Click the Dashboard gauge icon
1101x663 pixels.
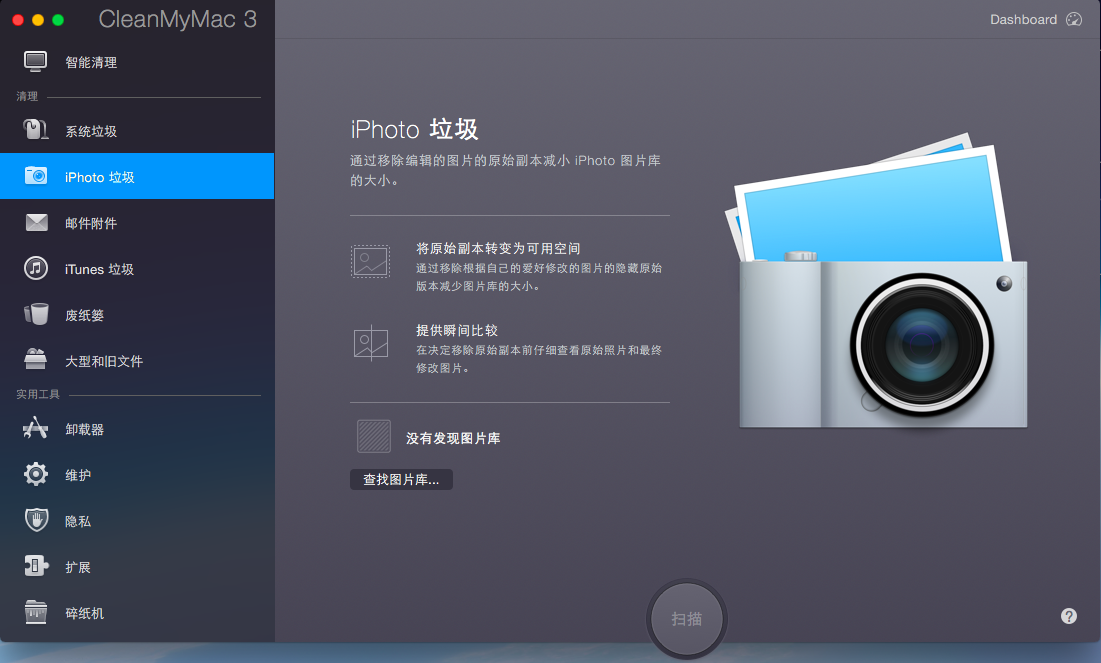pyautogui.click(x=1074, y=19)
